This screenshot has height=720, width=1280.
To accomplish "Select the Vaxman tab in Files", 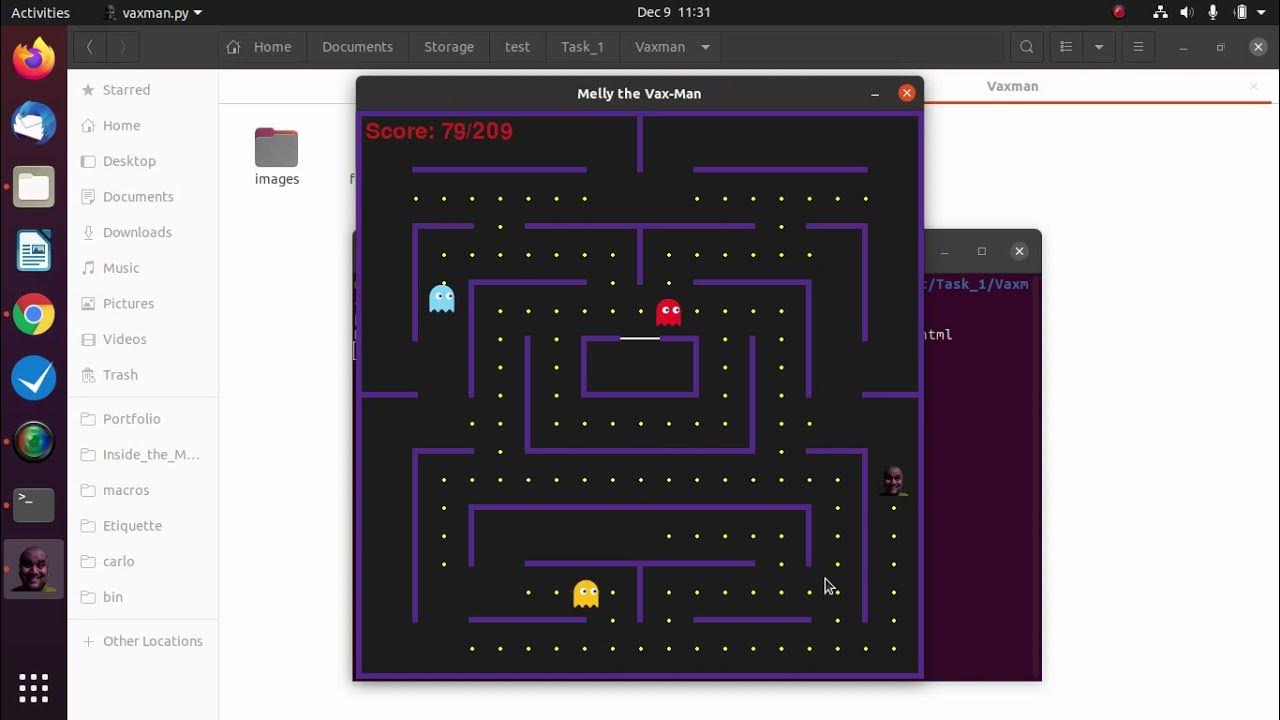I will pos(1013,86).
